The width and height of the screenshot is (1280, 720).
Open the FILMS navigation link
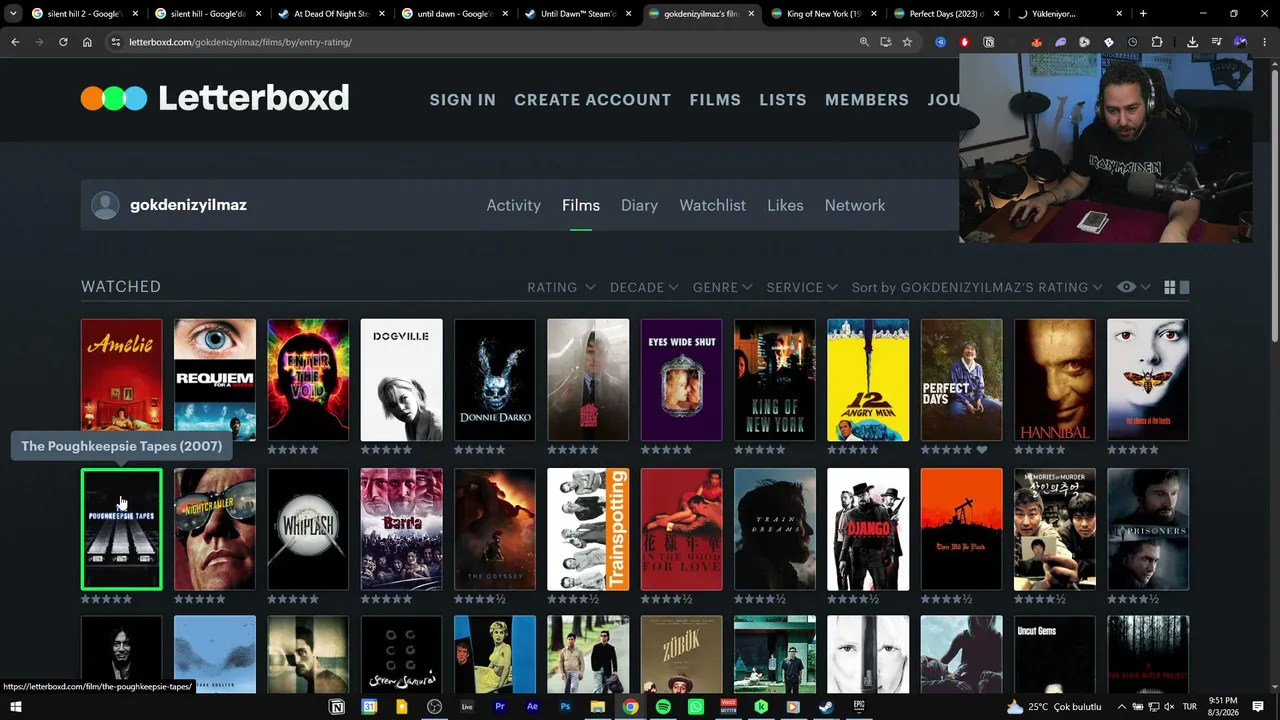(715, 100)
